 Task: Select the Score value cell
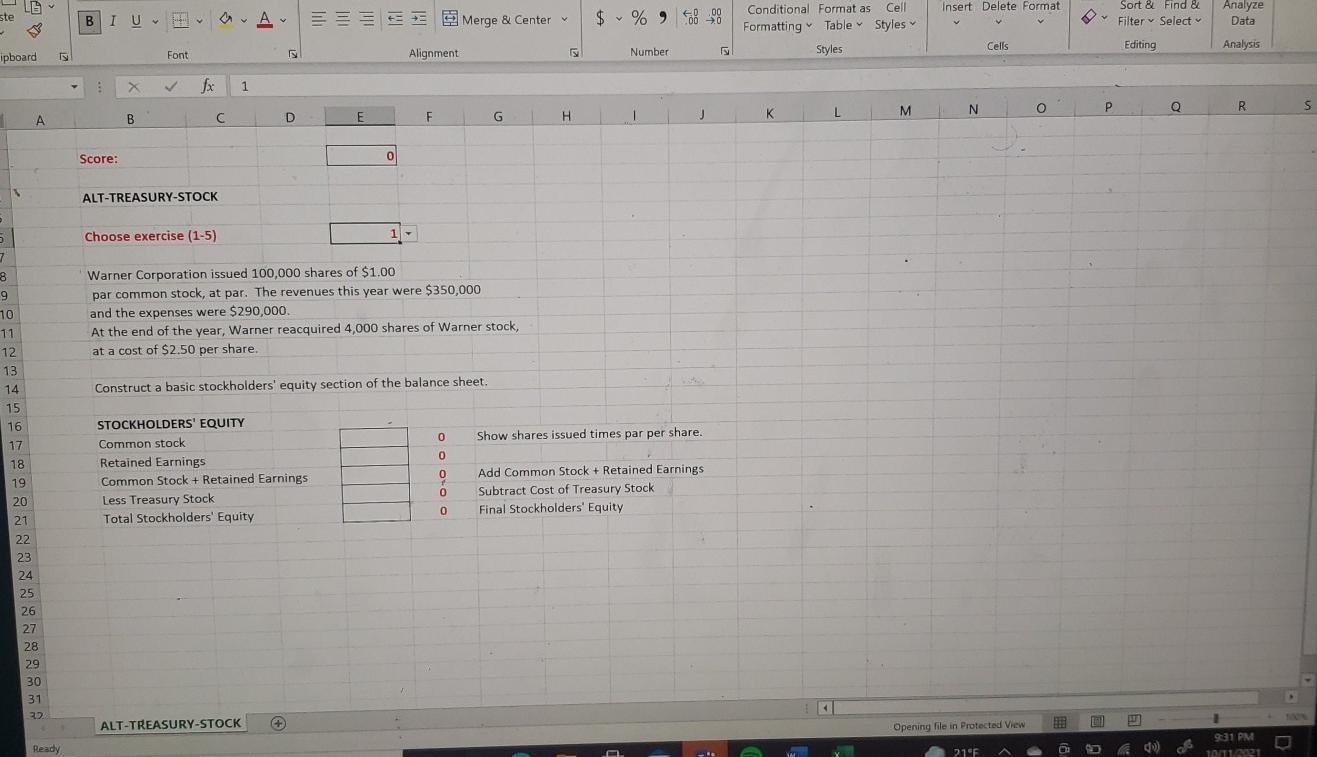click(361, 155)
